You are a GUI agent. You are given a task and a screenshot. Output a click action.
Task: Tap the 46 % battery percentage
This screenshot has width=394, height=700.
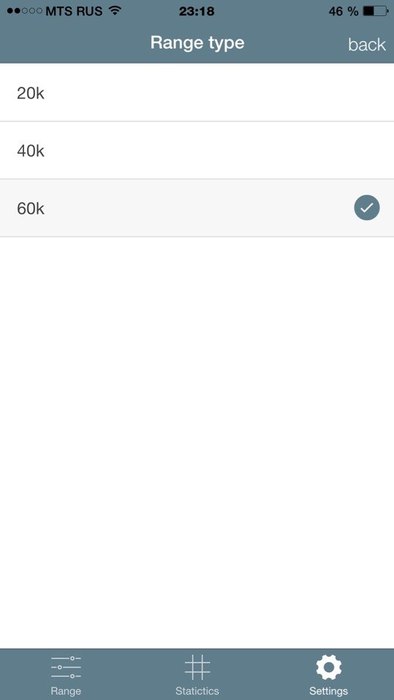point(344,11)
